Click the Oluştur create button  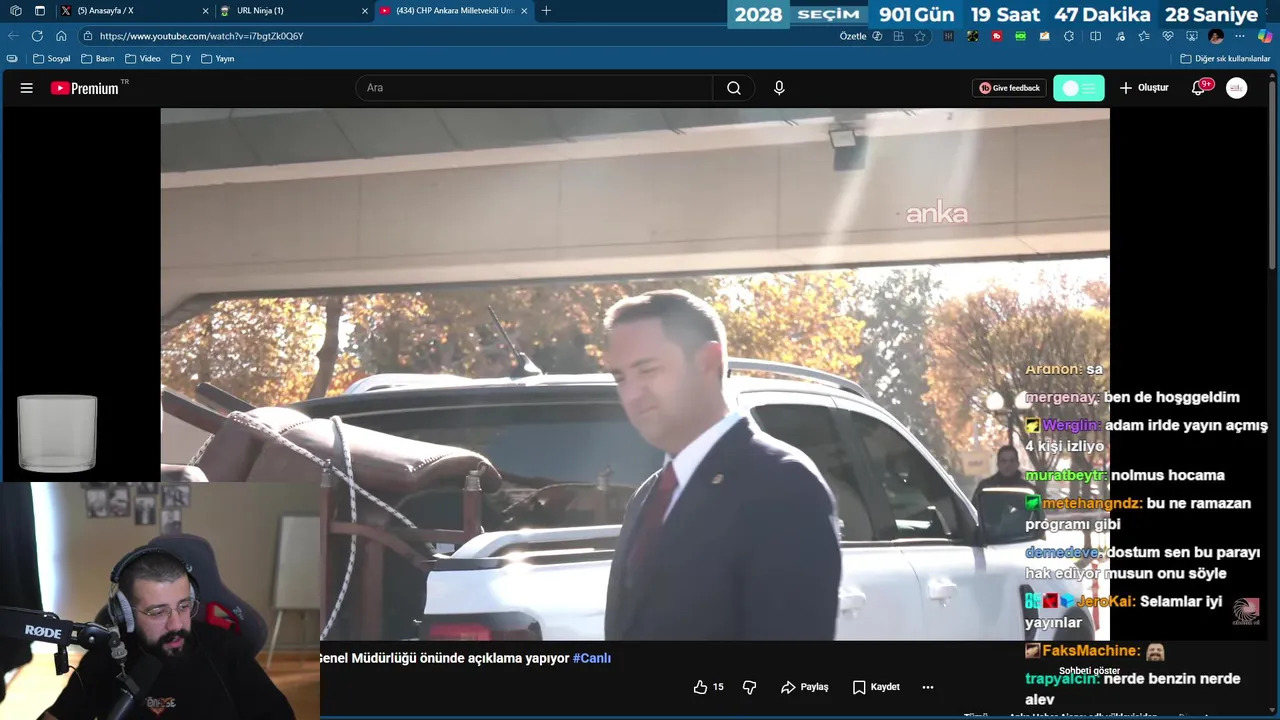click(1144, 88)
